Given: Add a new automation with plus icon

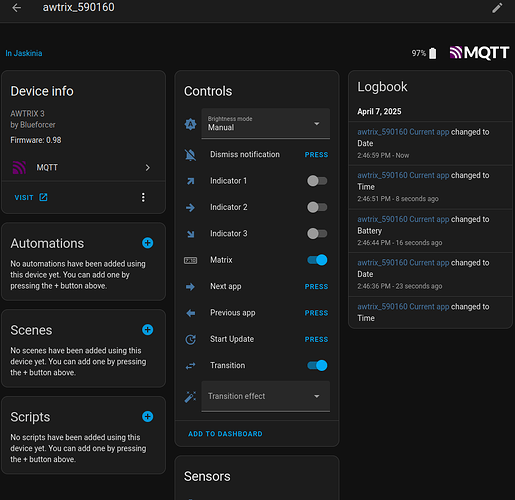Looking at the screenshot, I should (x=147, y=243).
